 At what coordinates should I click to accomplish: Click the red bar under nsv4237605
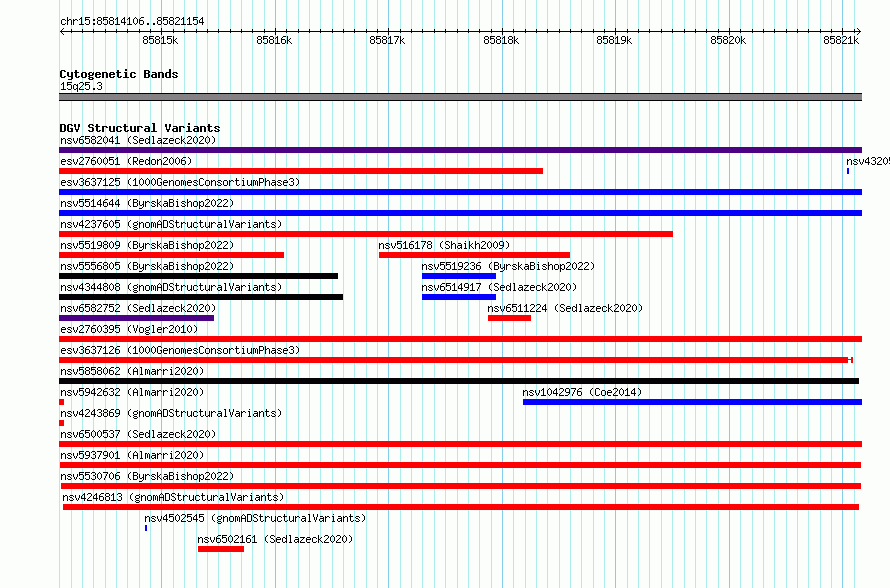tap(366, 234)
